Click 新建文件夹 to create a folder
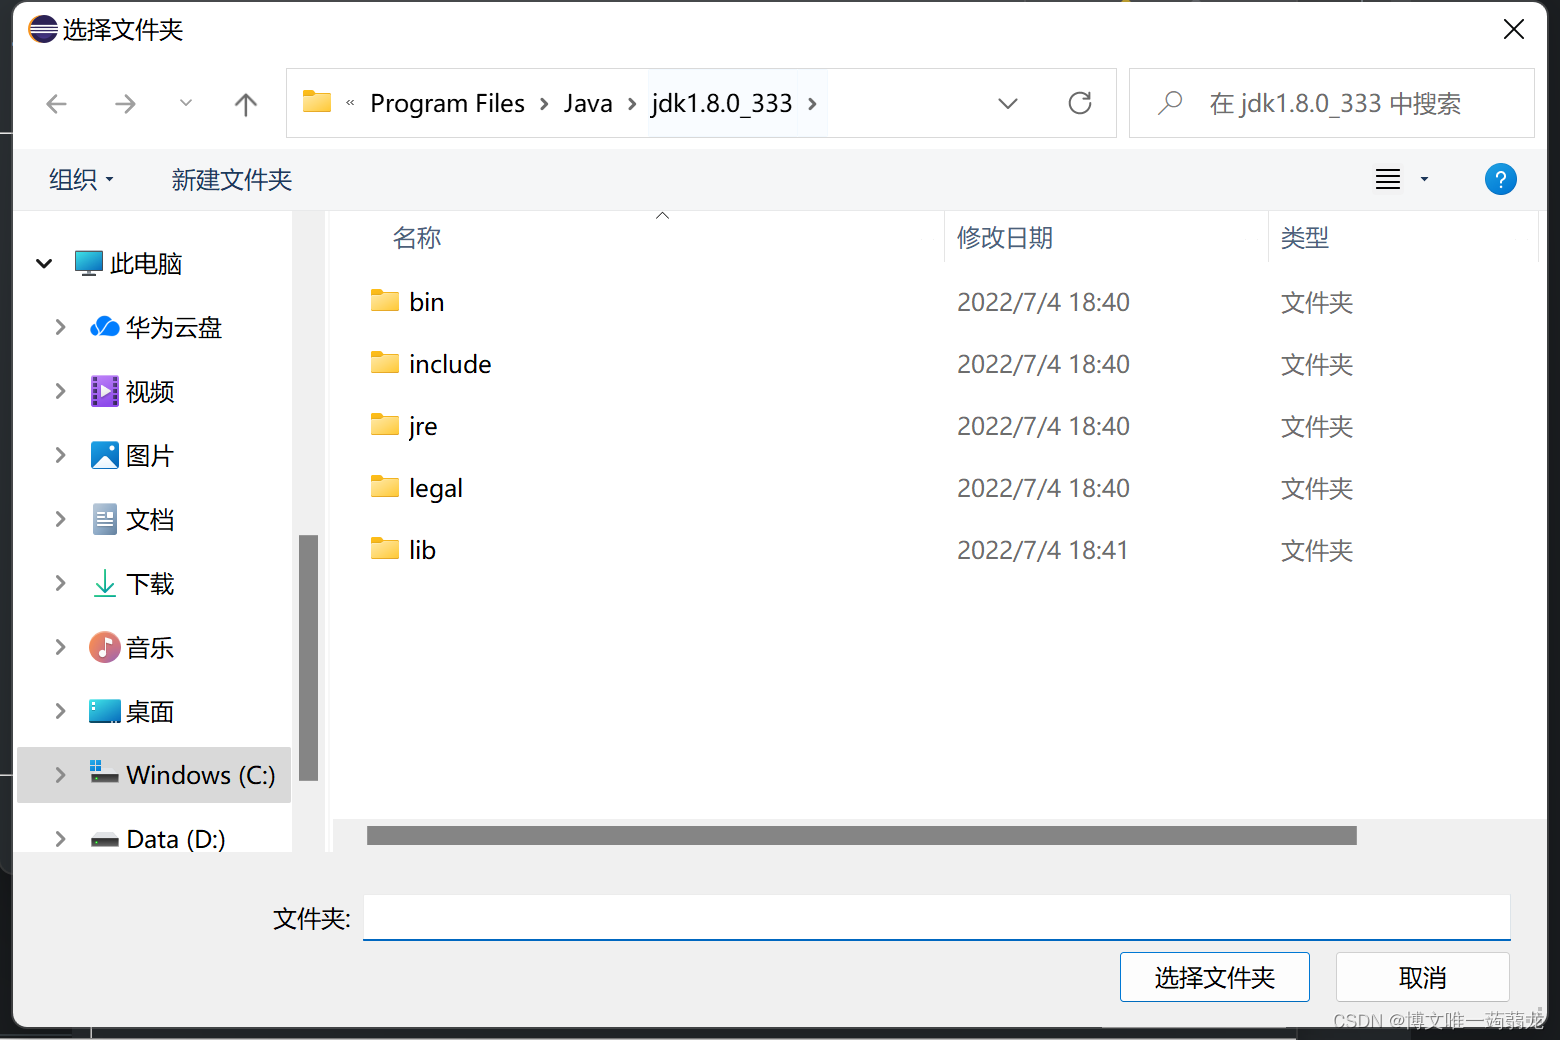Image resolution: width=1560 pixels, height=1040 pixels. click(231, 180)
